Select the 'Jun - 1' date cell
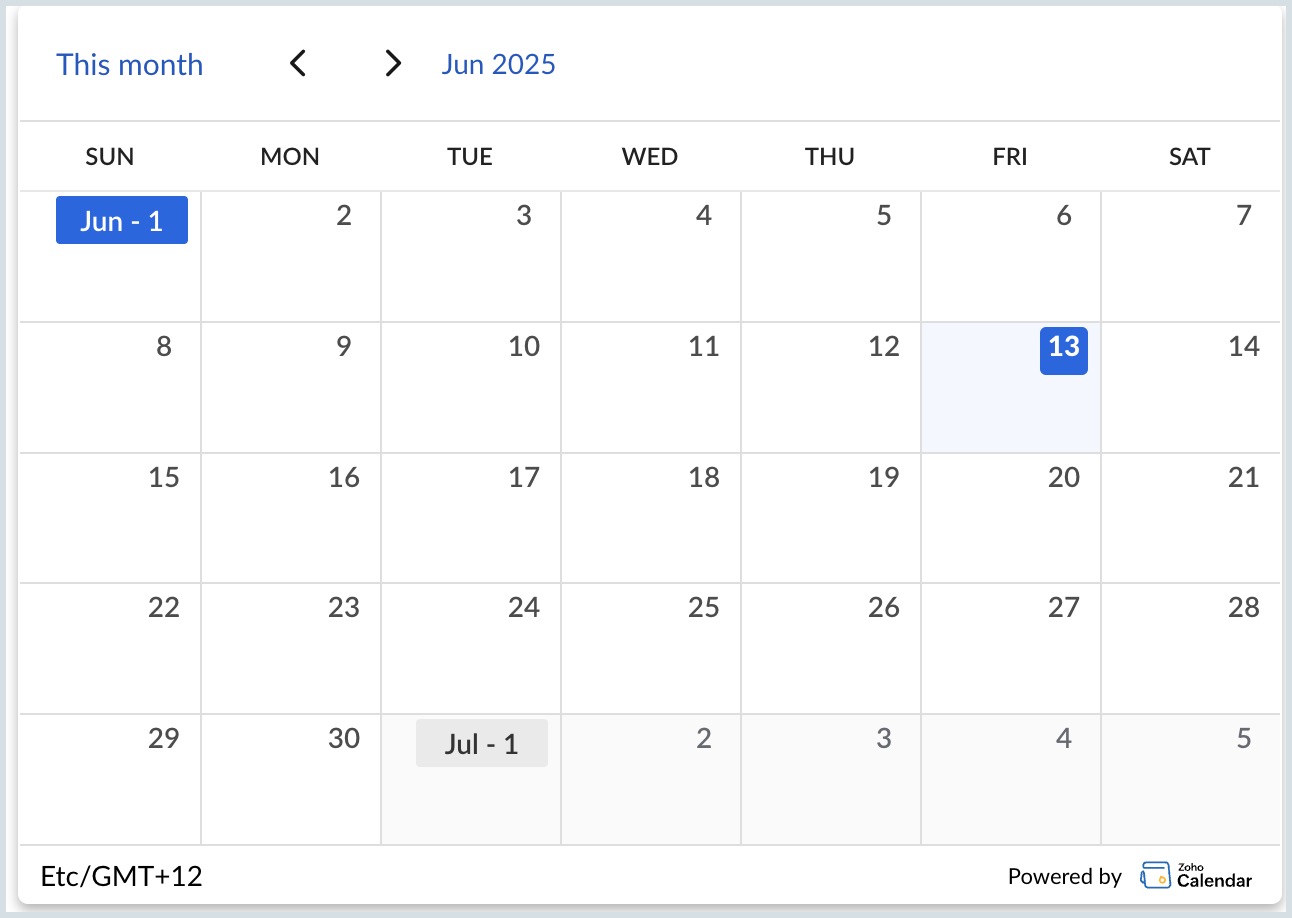The image size is (1292, 918). pyautogui.click(x=121, y=221)
